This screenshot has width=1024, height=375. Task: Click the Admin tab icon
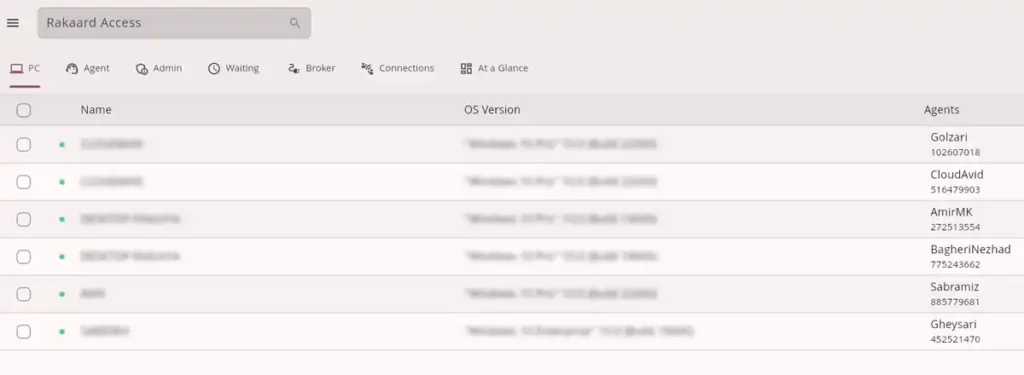pyautogui.click(x=142, y=69)
